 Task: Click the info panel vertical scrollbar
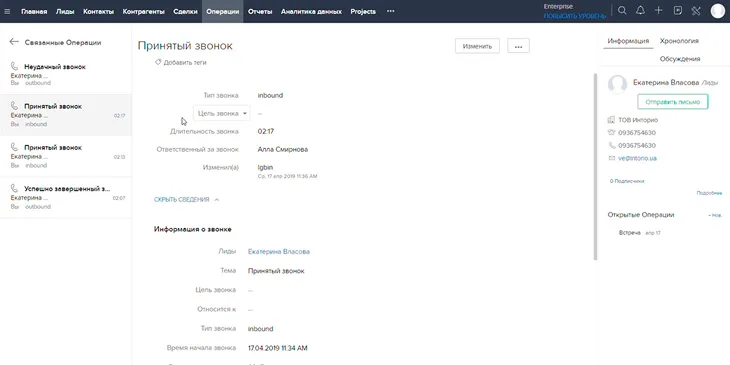595,166
